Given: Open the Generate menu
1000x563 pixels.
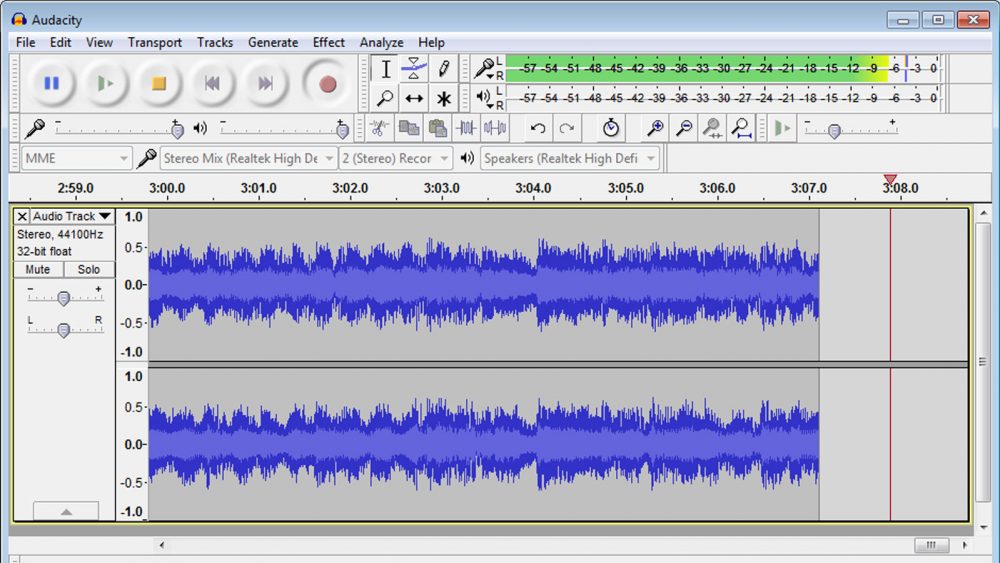Looking at the screenshot, I should pos(273,43).
